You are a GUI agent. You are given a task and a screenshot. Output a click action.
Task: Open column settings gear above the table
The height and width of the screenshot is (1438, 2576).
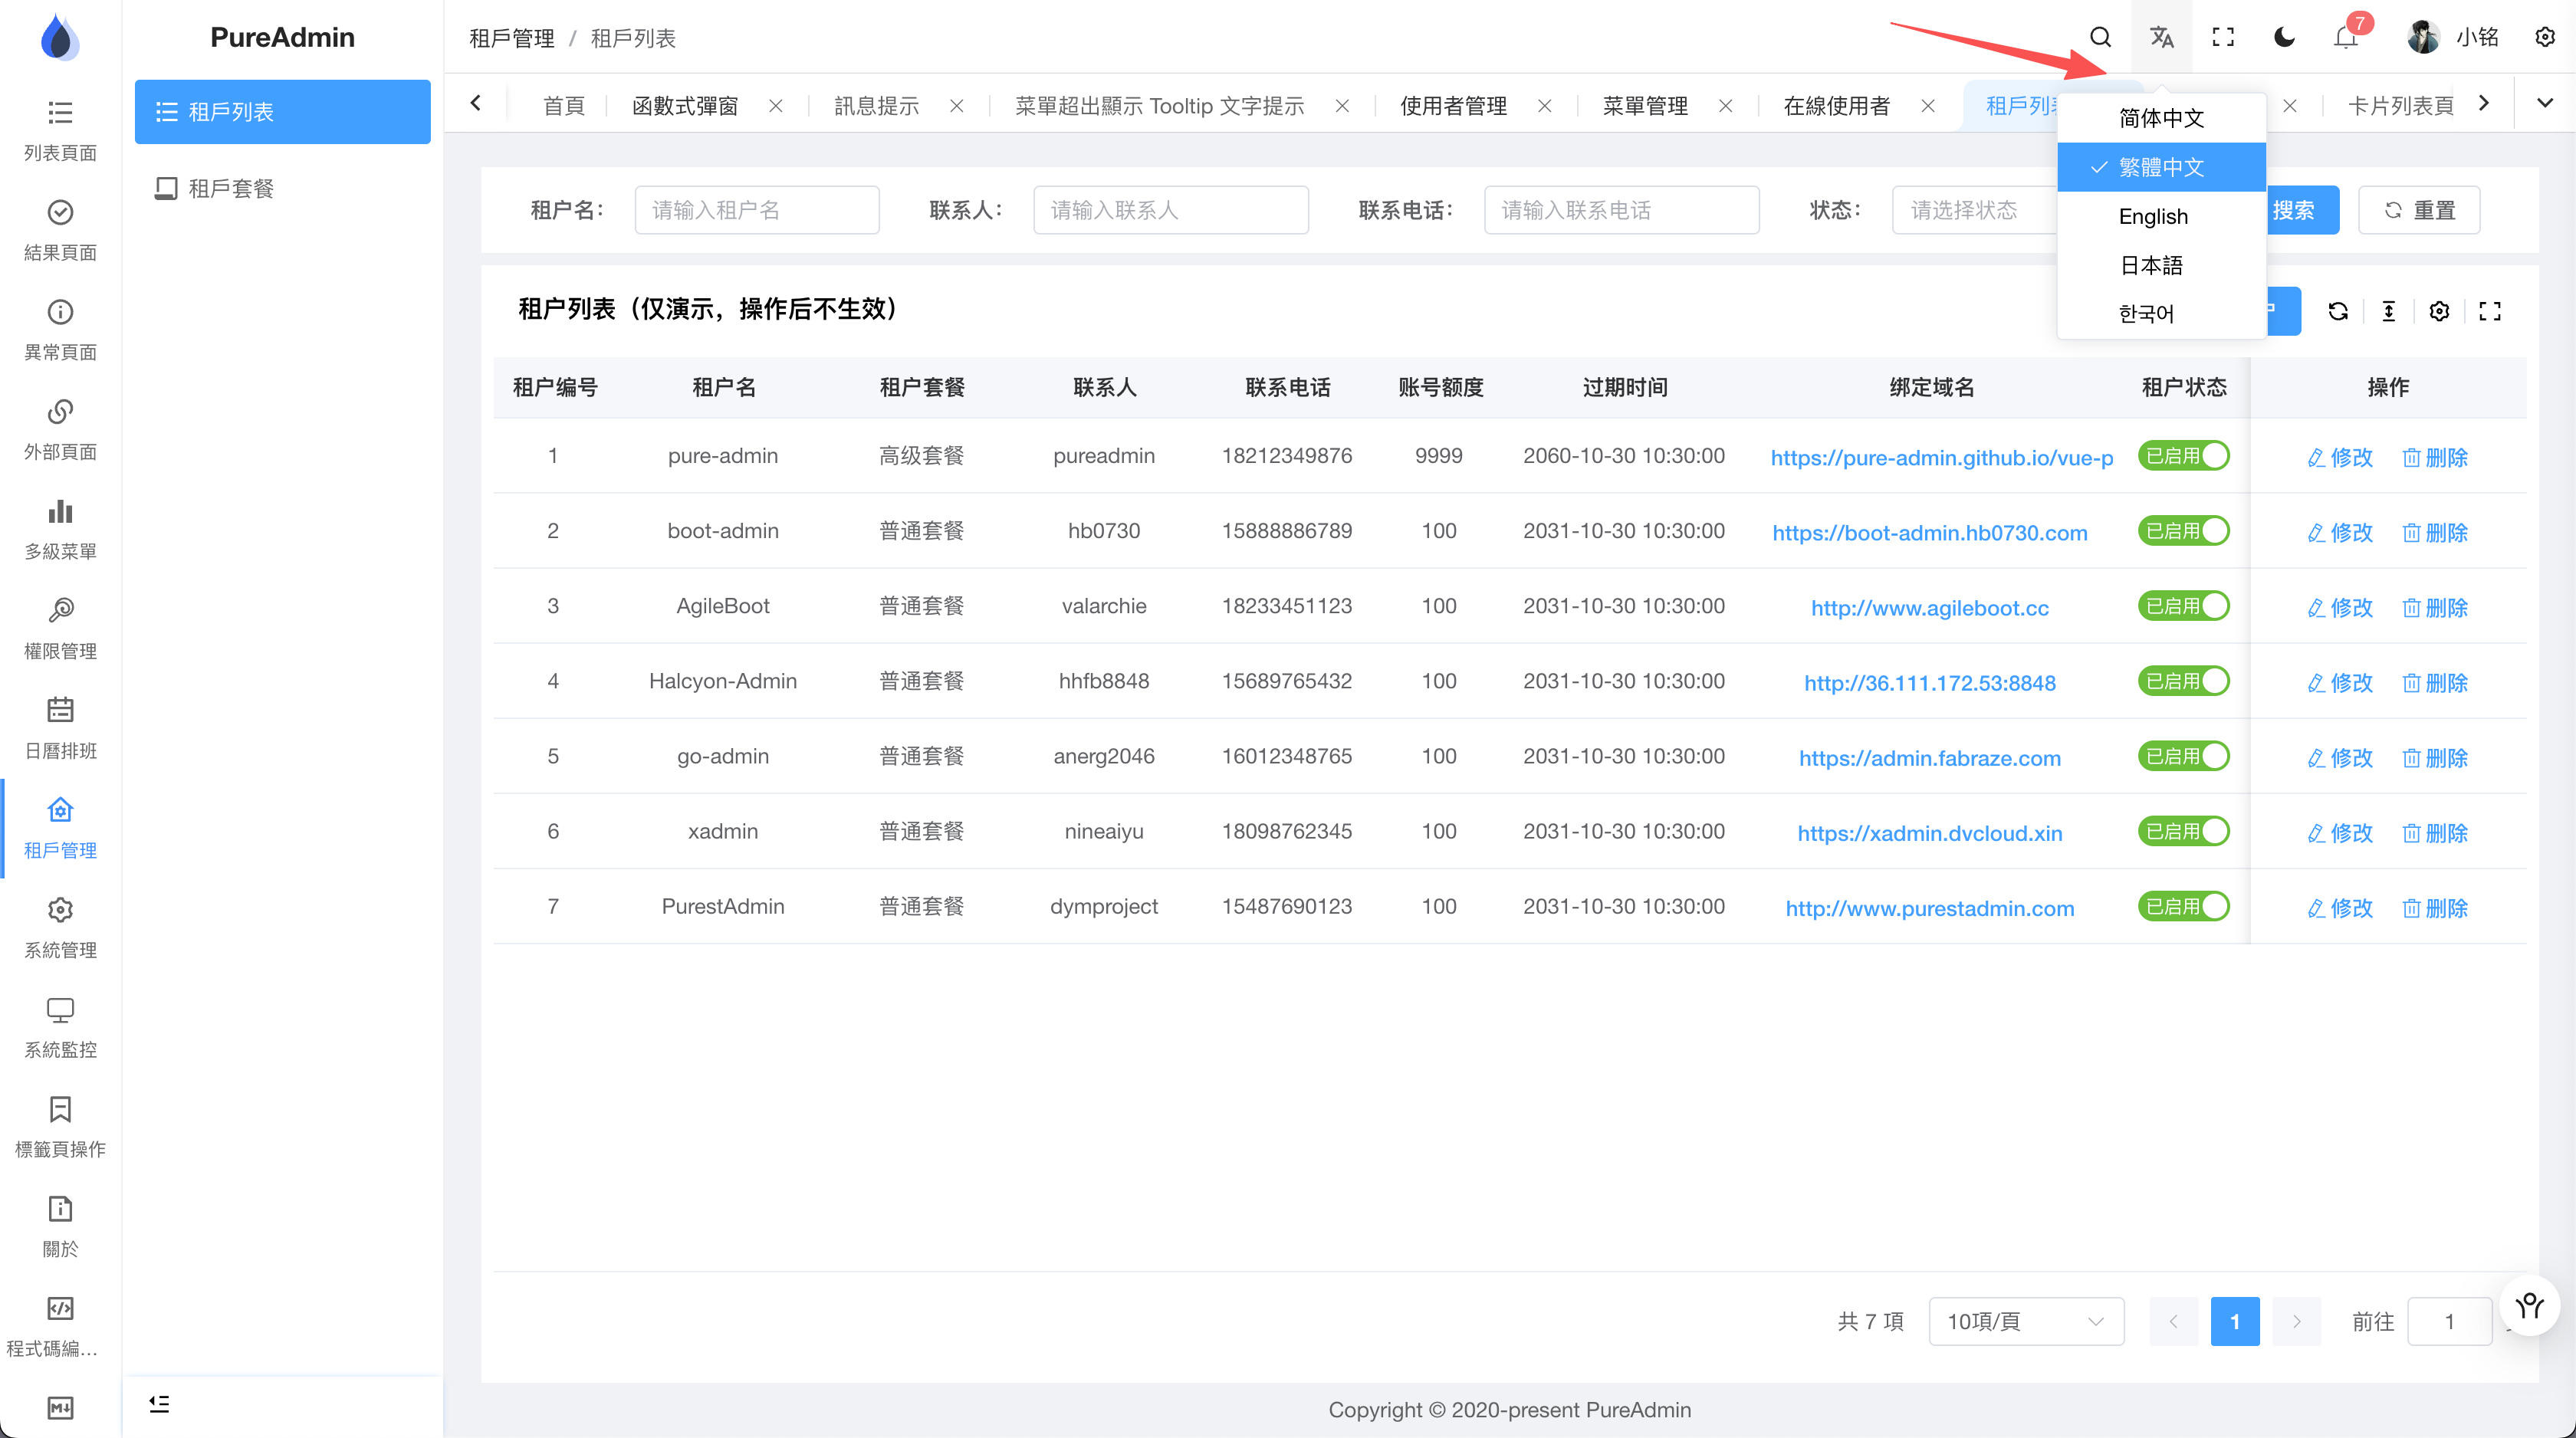[x=2439, y=311]
